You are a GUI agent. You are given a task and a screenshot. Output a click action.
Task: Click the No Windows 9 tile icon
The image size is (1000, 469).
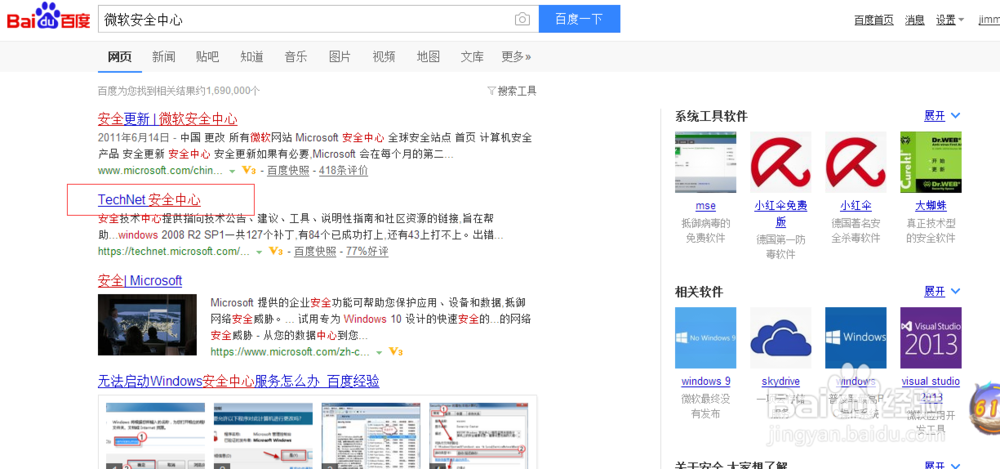pyautogui.click(x=705, y=338)
